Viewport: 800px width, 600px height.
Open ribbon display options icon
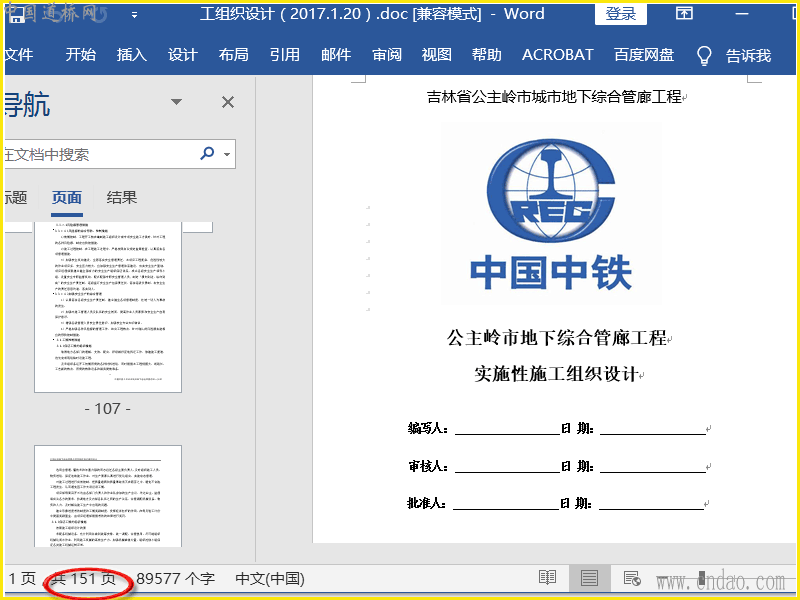(684, 13)
